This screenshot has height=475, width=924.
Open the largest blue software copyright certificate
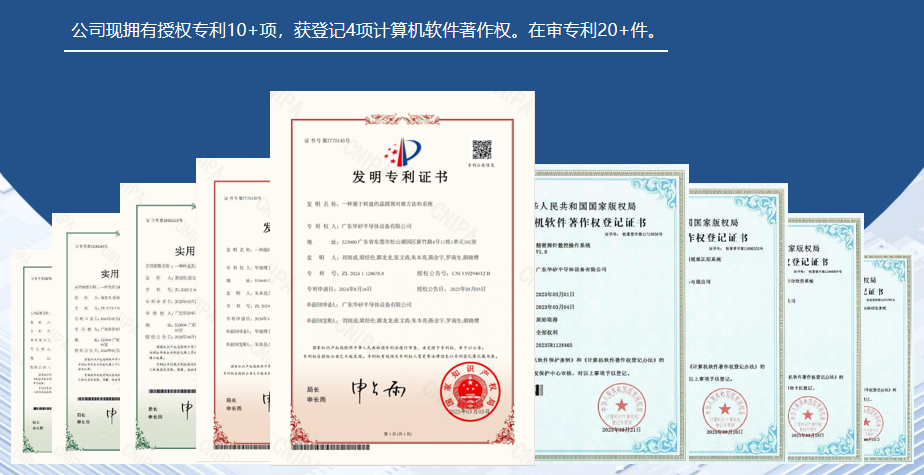click(x=611, y=312)
